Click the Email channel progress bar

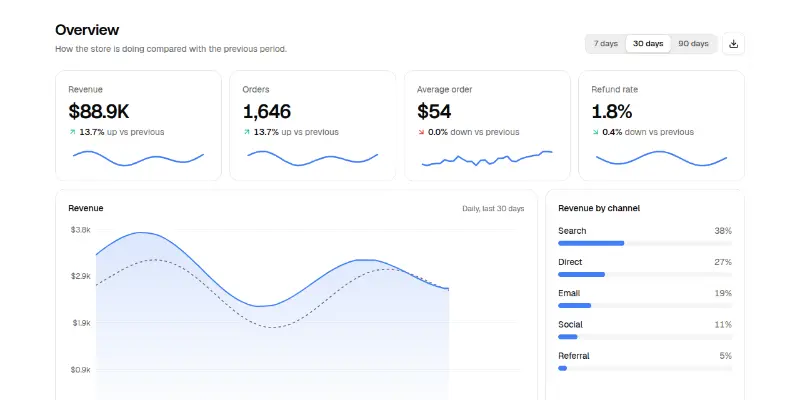pos(645,306)
